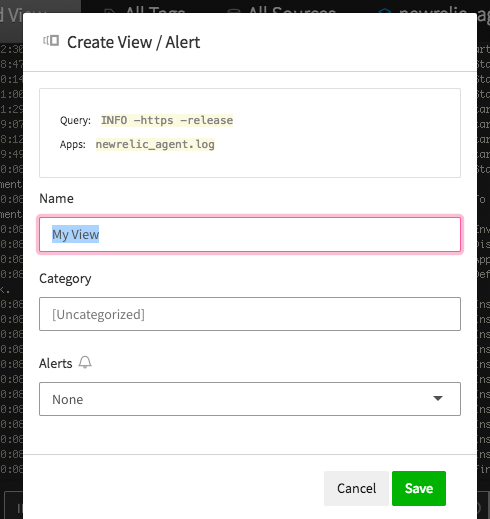Image resolution: width=490 pixels, height=519 pixels.
Task: Click the Category label
Action: 65,279
